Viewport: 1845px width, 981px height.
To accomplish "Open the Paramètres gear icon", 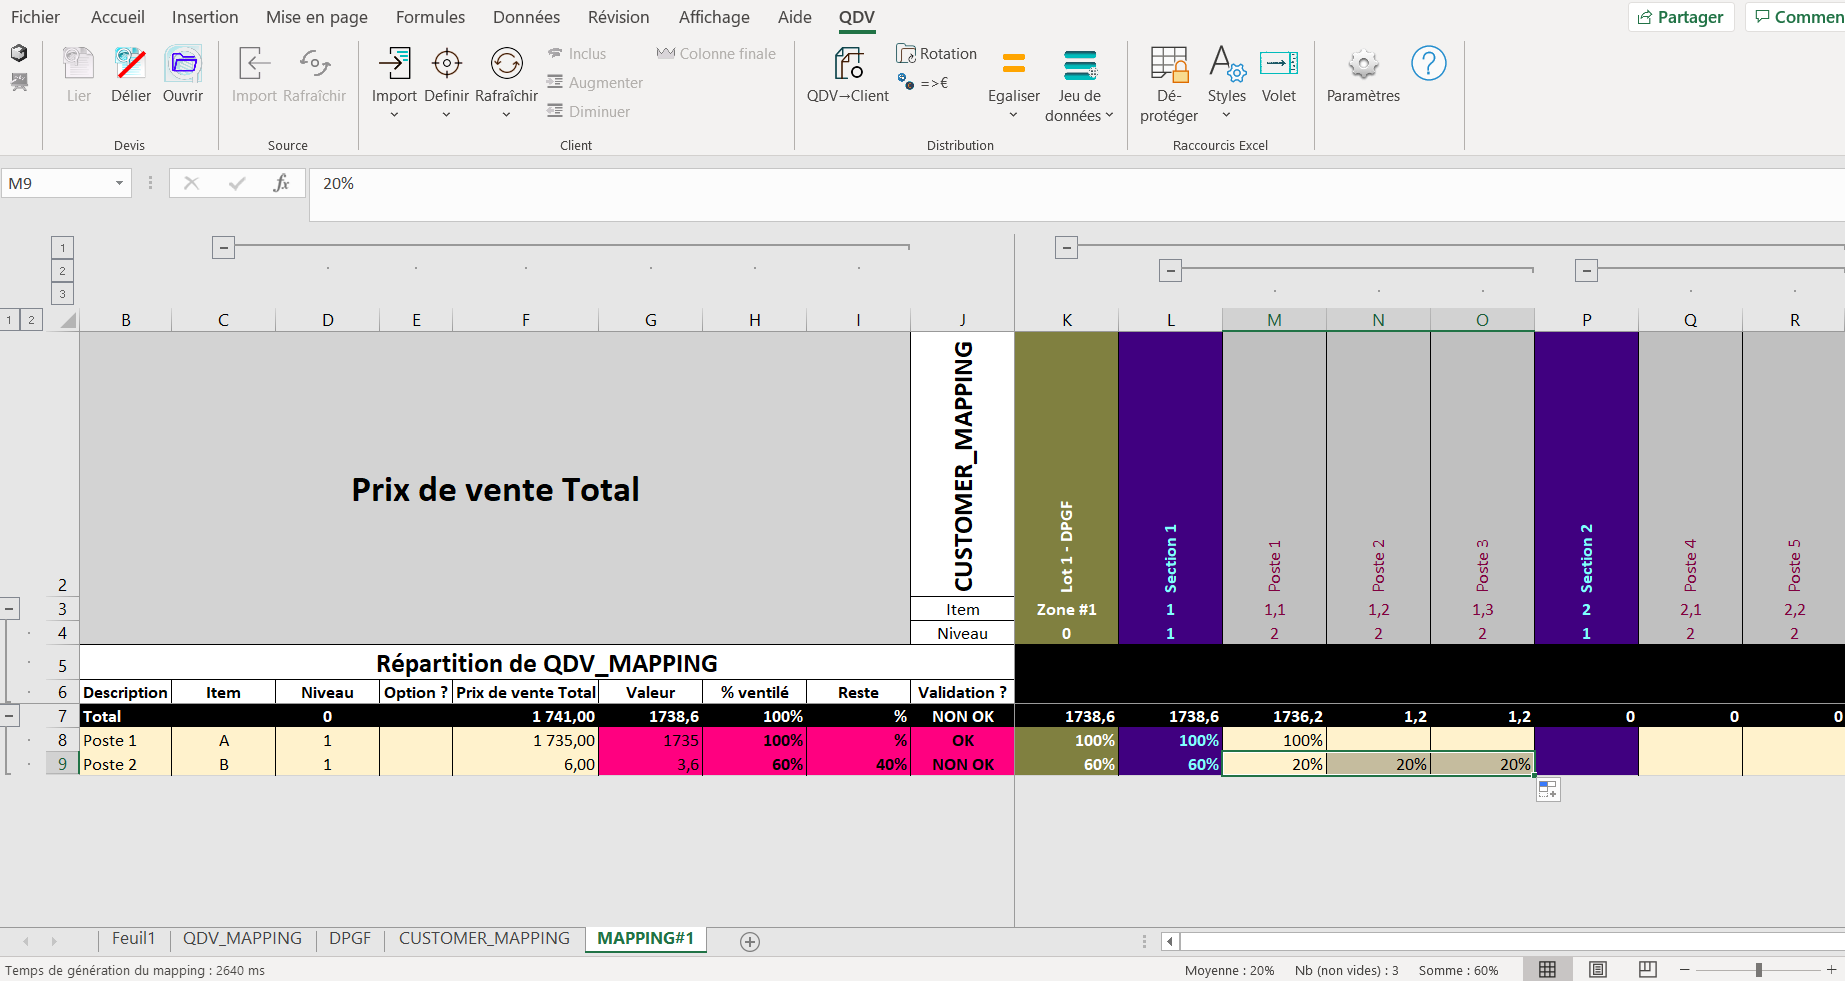I will pos(1363,64).
